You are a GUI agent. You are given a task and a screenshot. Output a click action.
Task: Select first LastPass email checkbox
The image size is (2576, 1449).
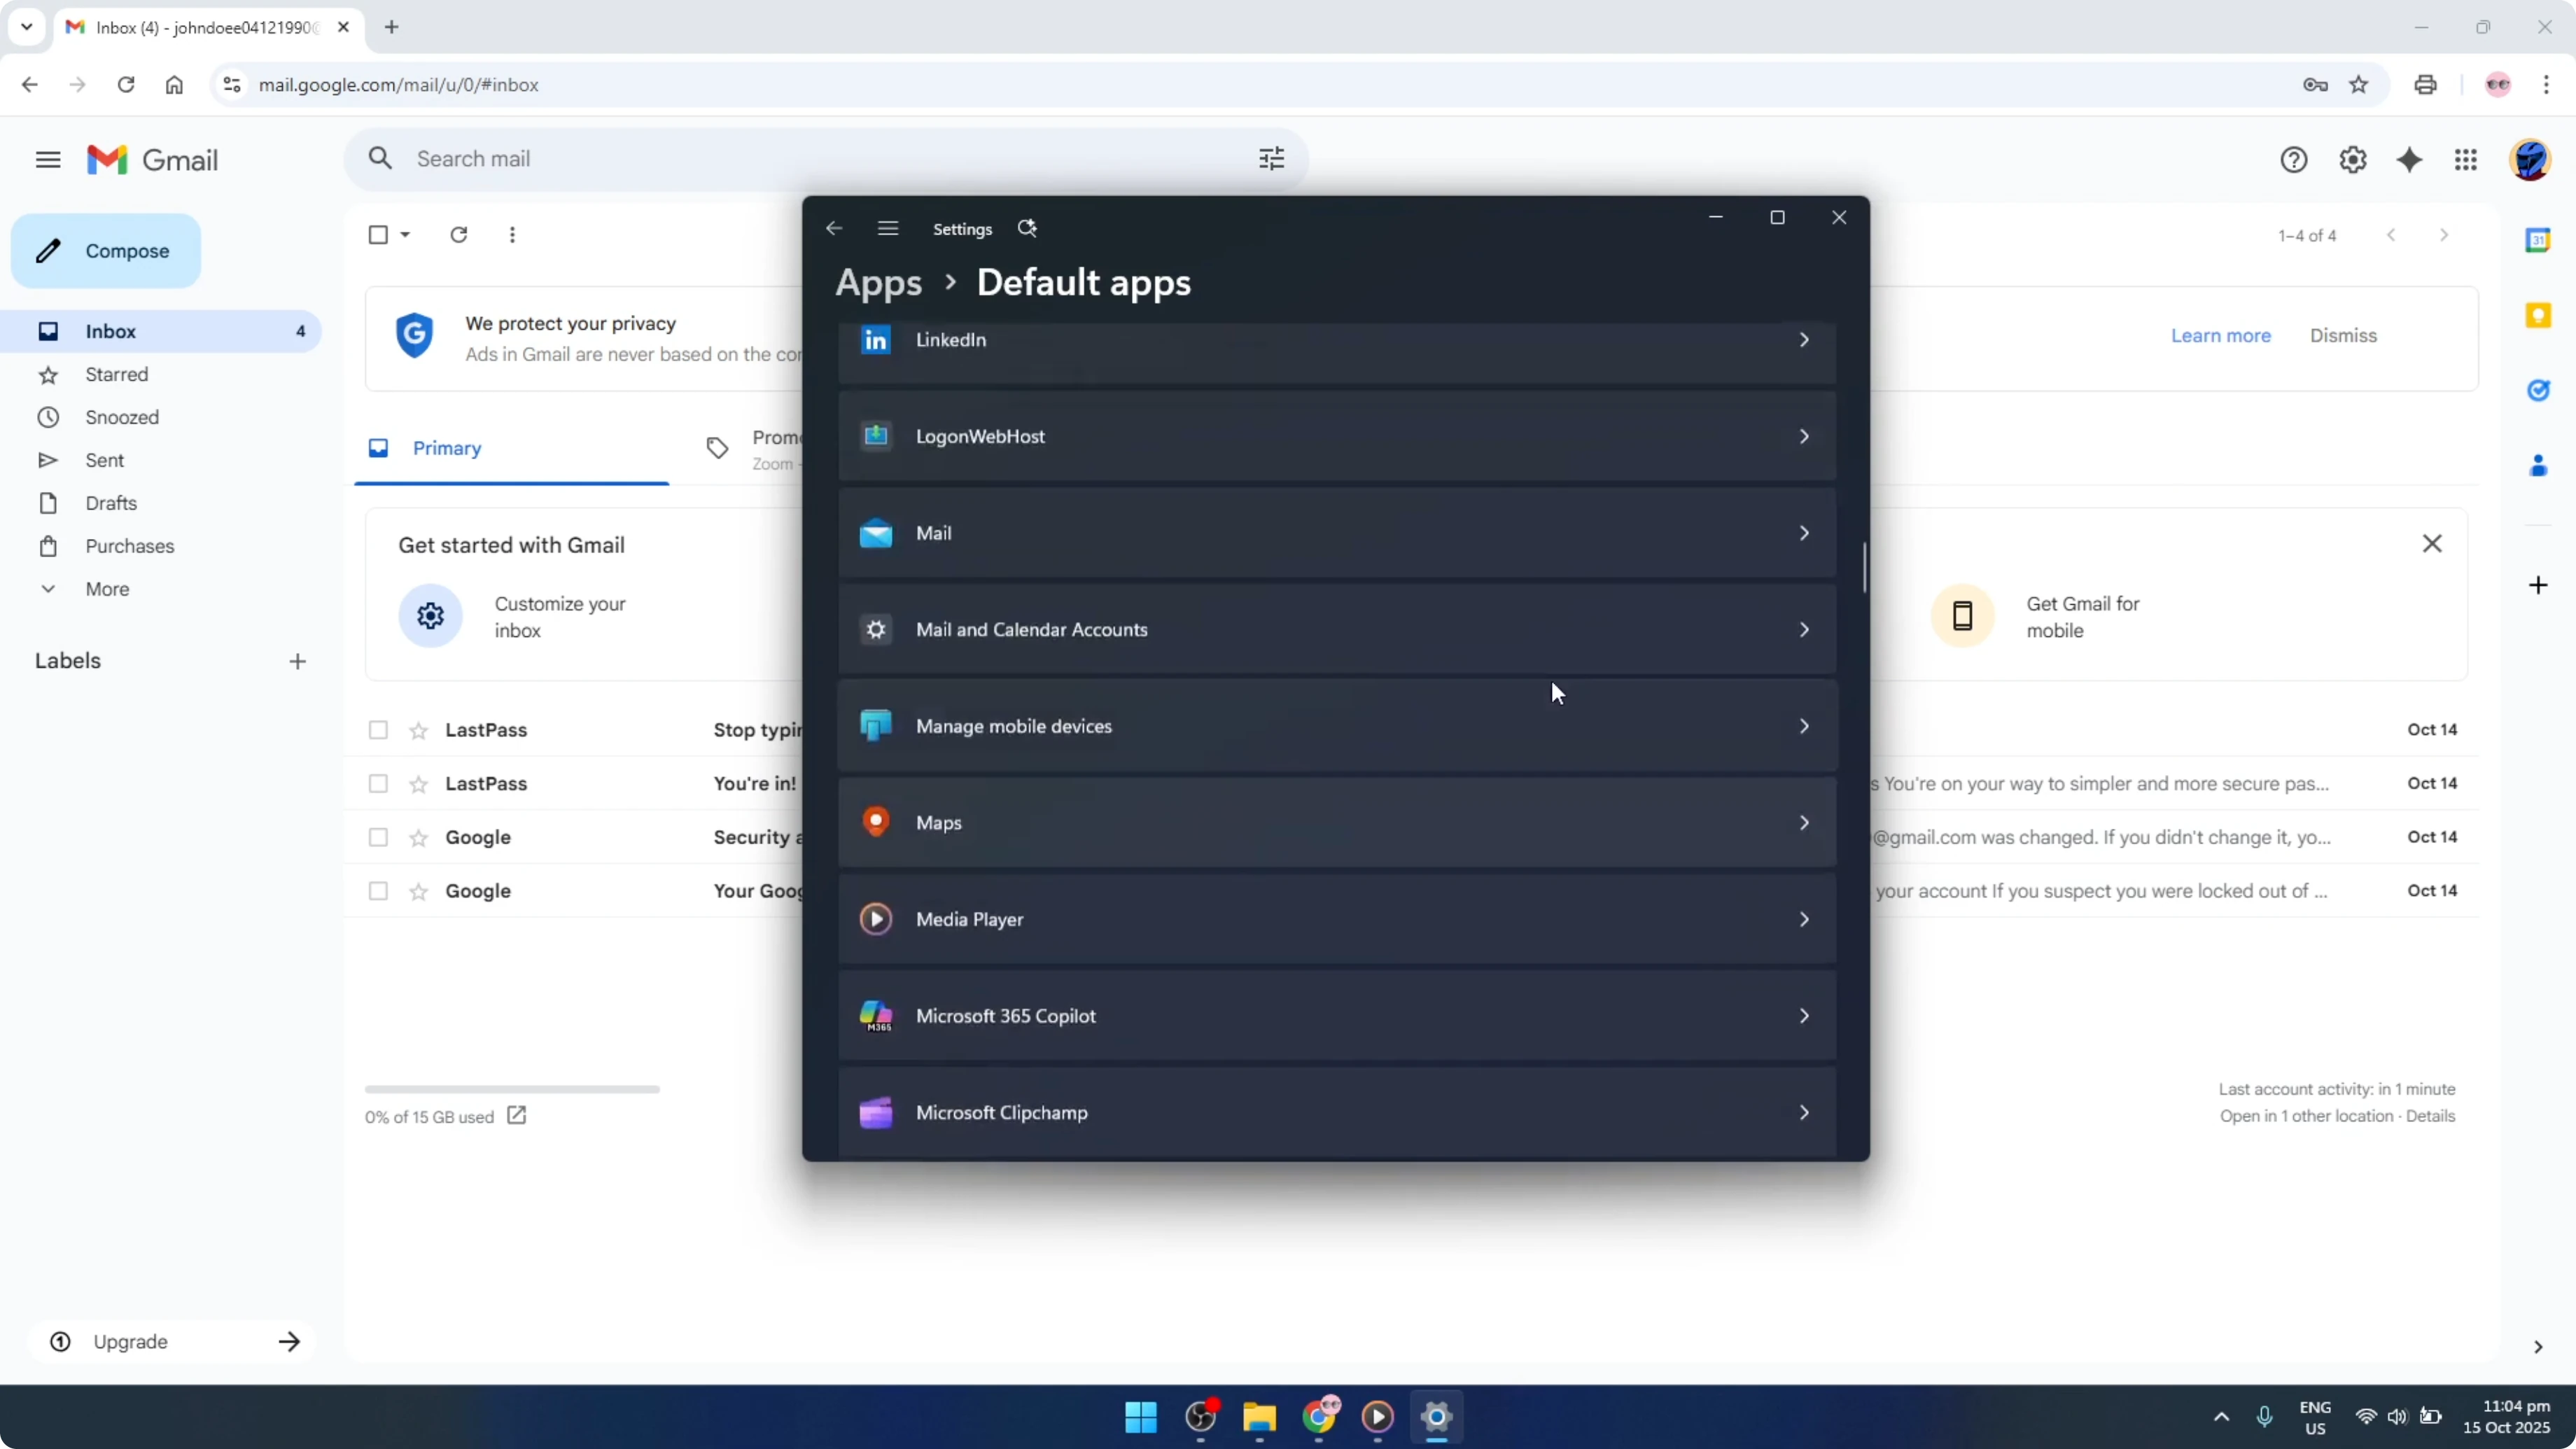[x=378, y=730]
